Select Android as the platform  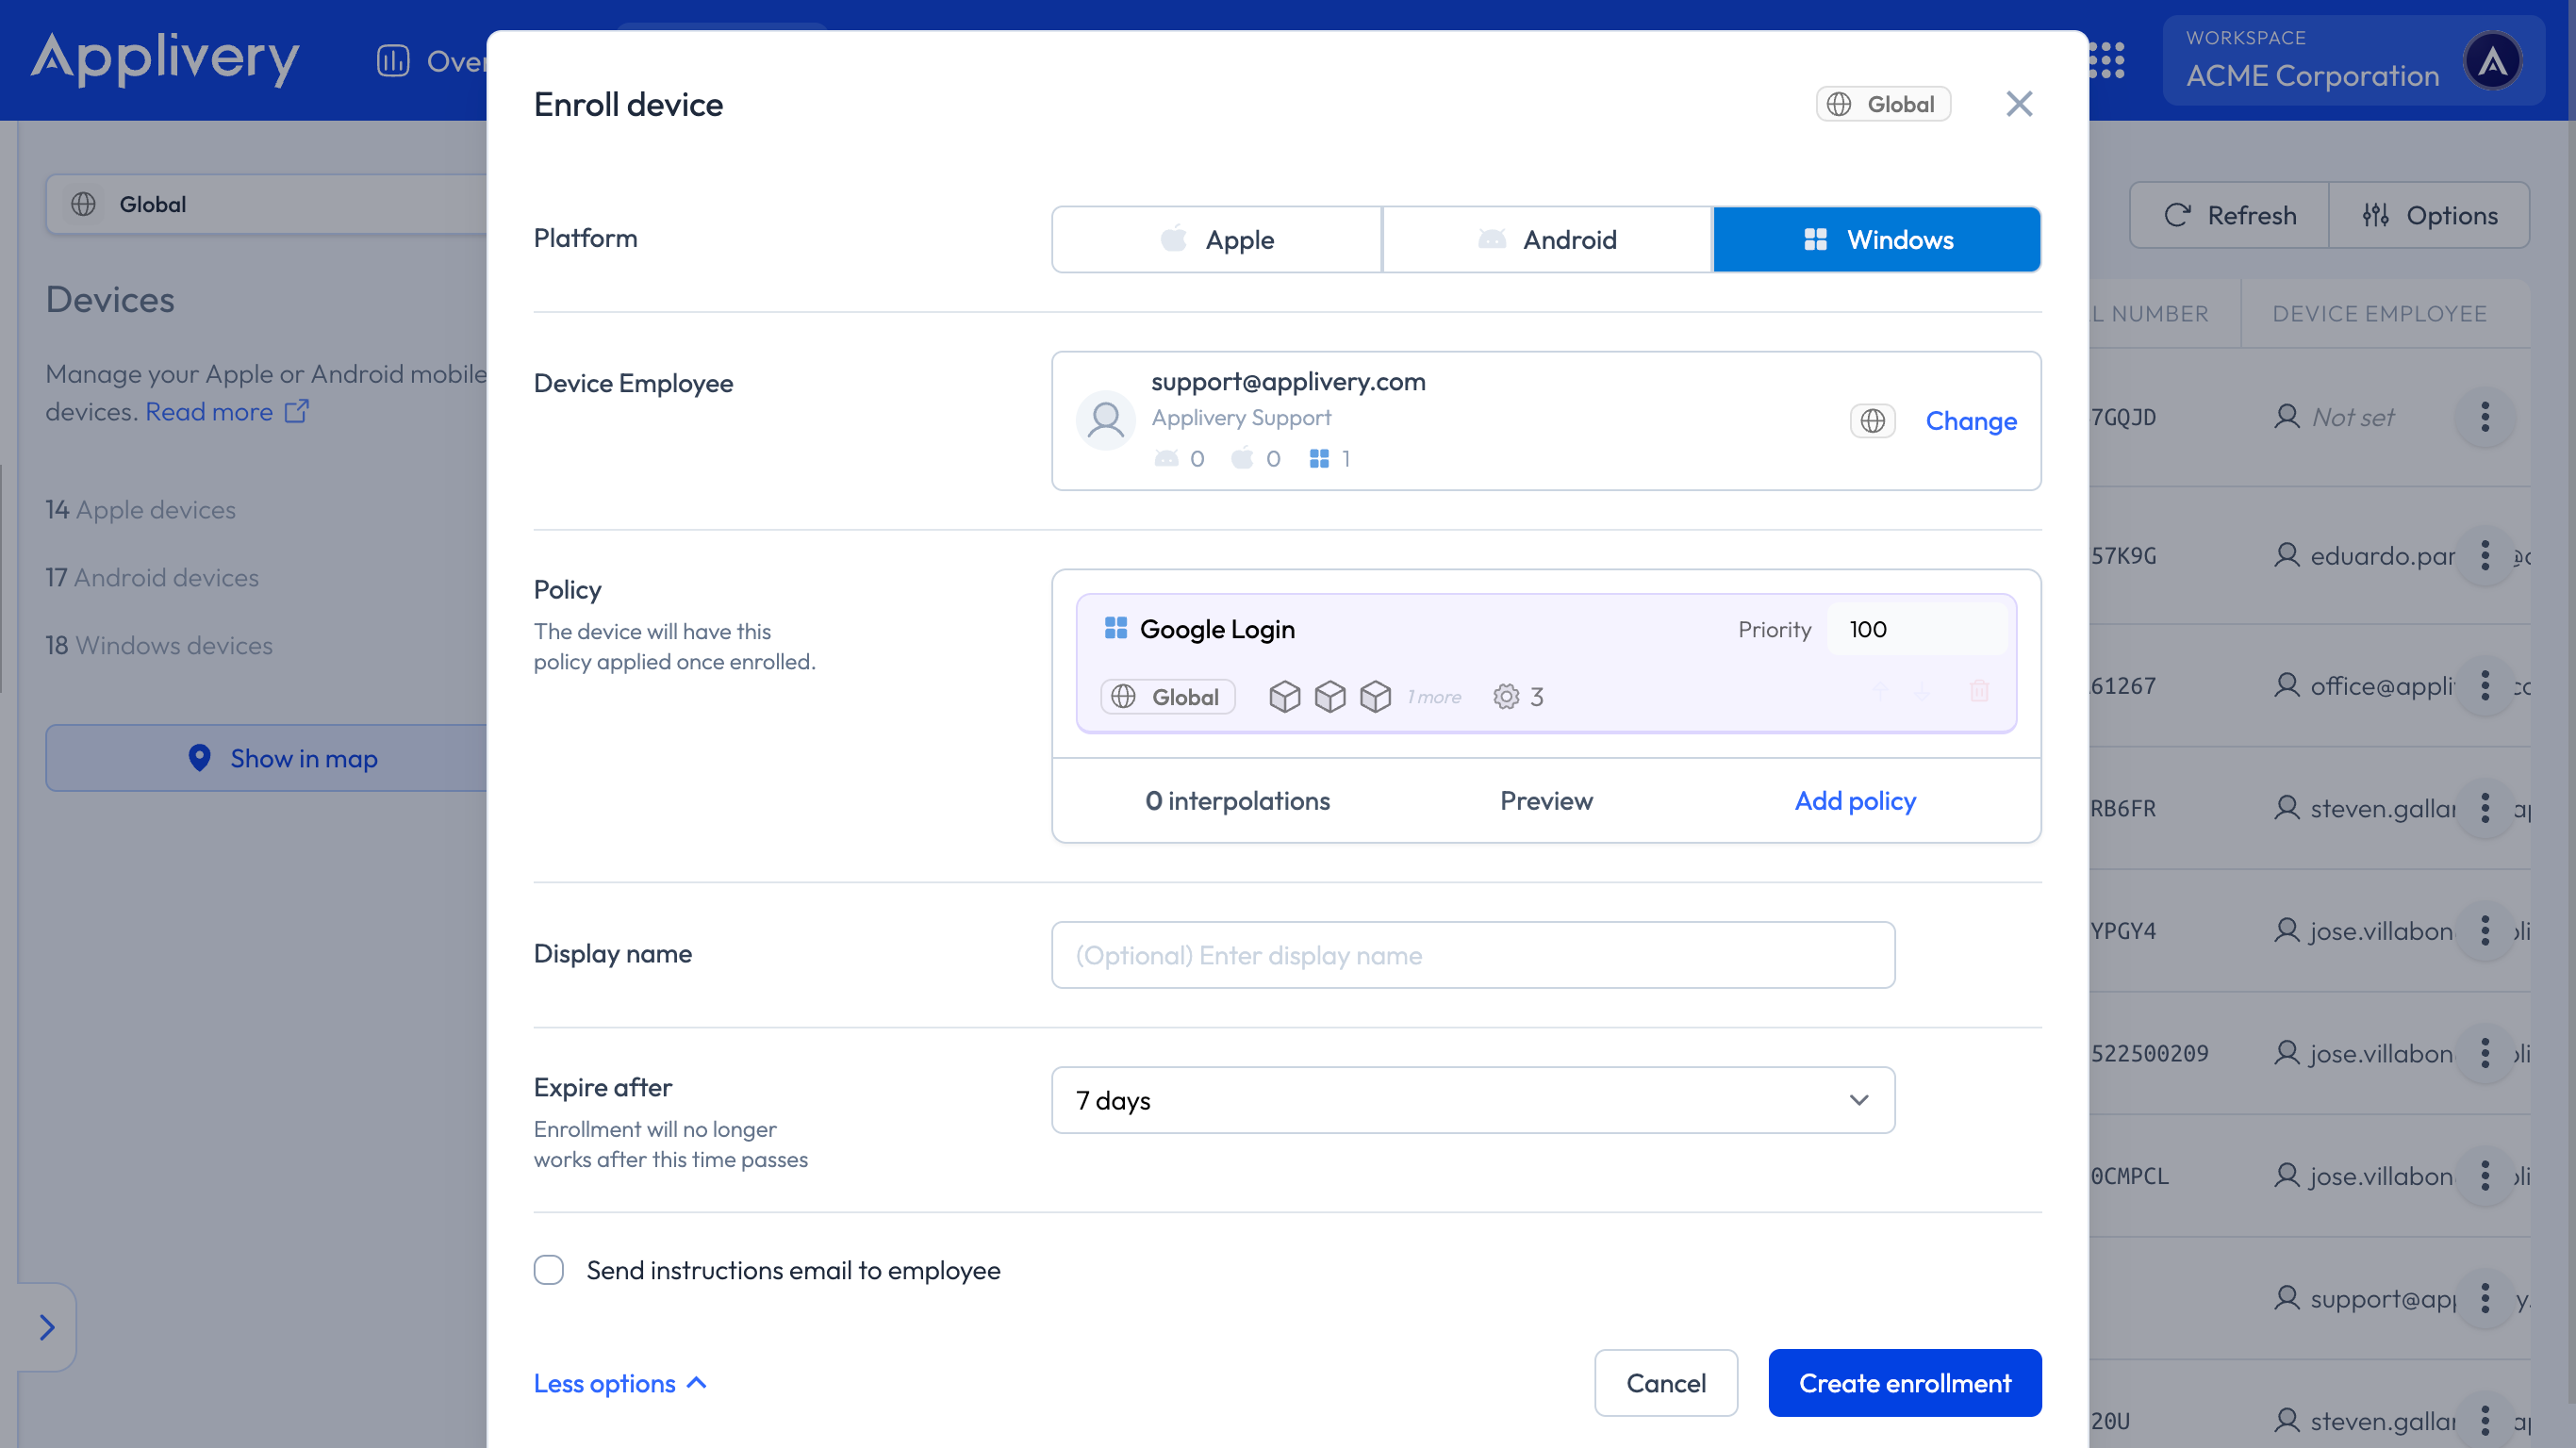(x=1546, y=240)
